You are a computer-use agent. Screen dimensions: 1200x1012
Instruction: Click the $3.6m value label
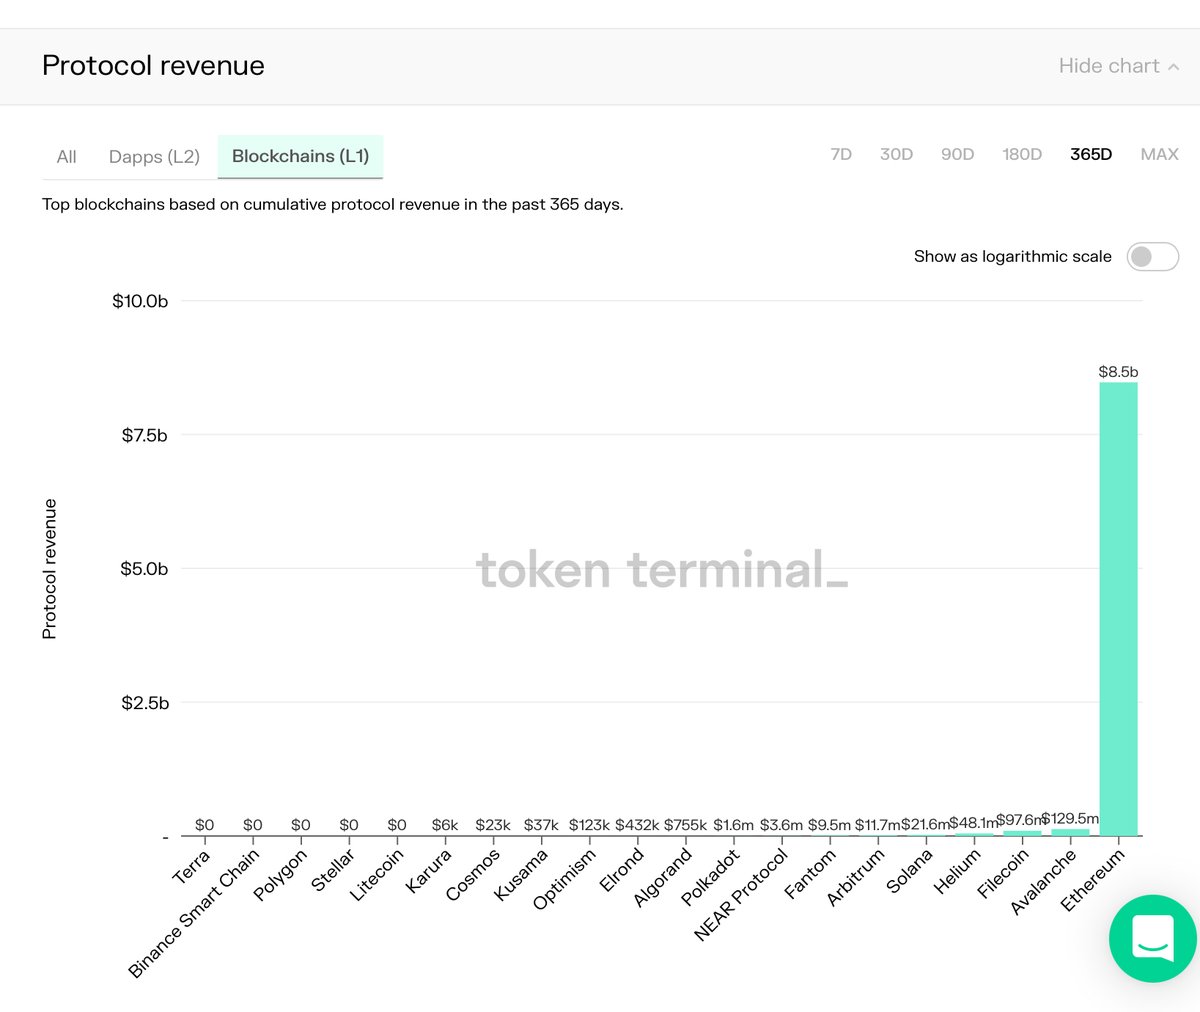pos(781,825)
